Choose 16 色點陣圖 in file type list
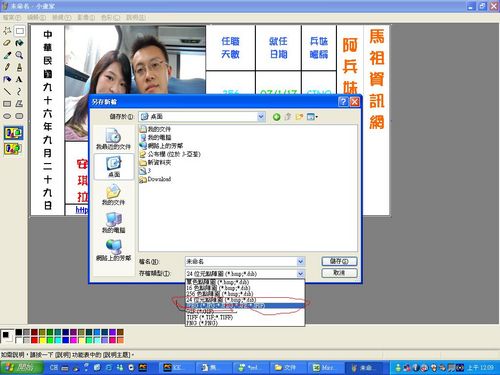Image resolution: width=500 pixels, height=375 pixels. pyautogui.click(x=245, y=288)
